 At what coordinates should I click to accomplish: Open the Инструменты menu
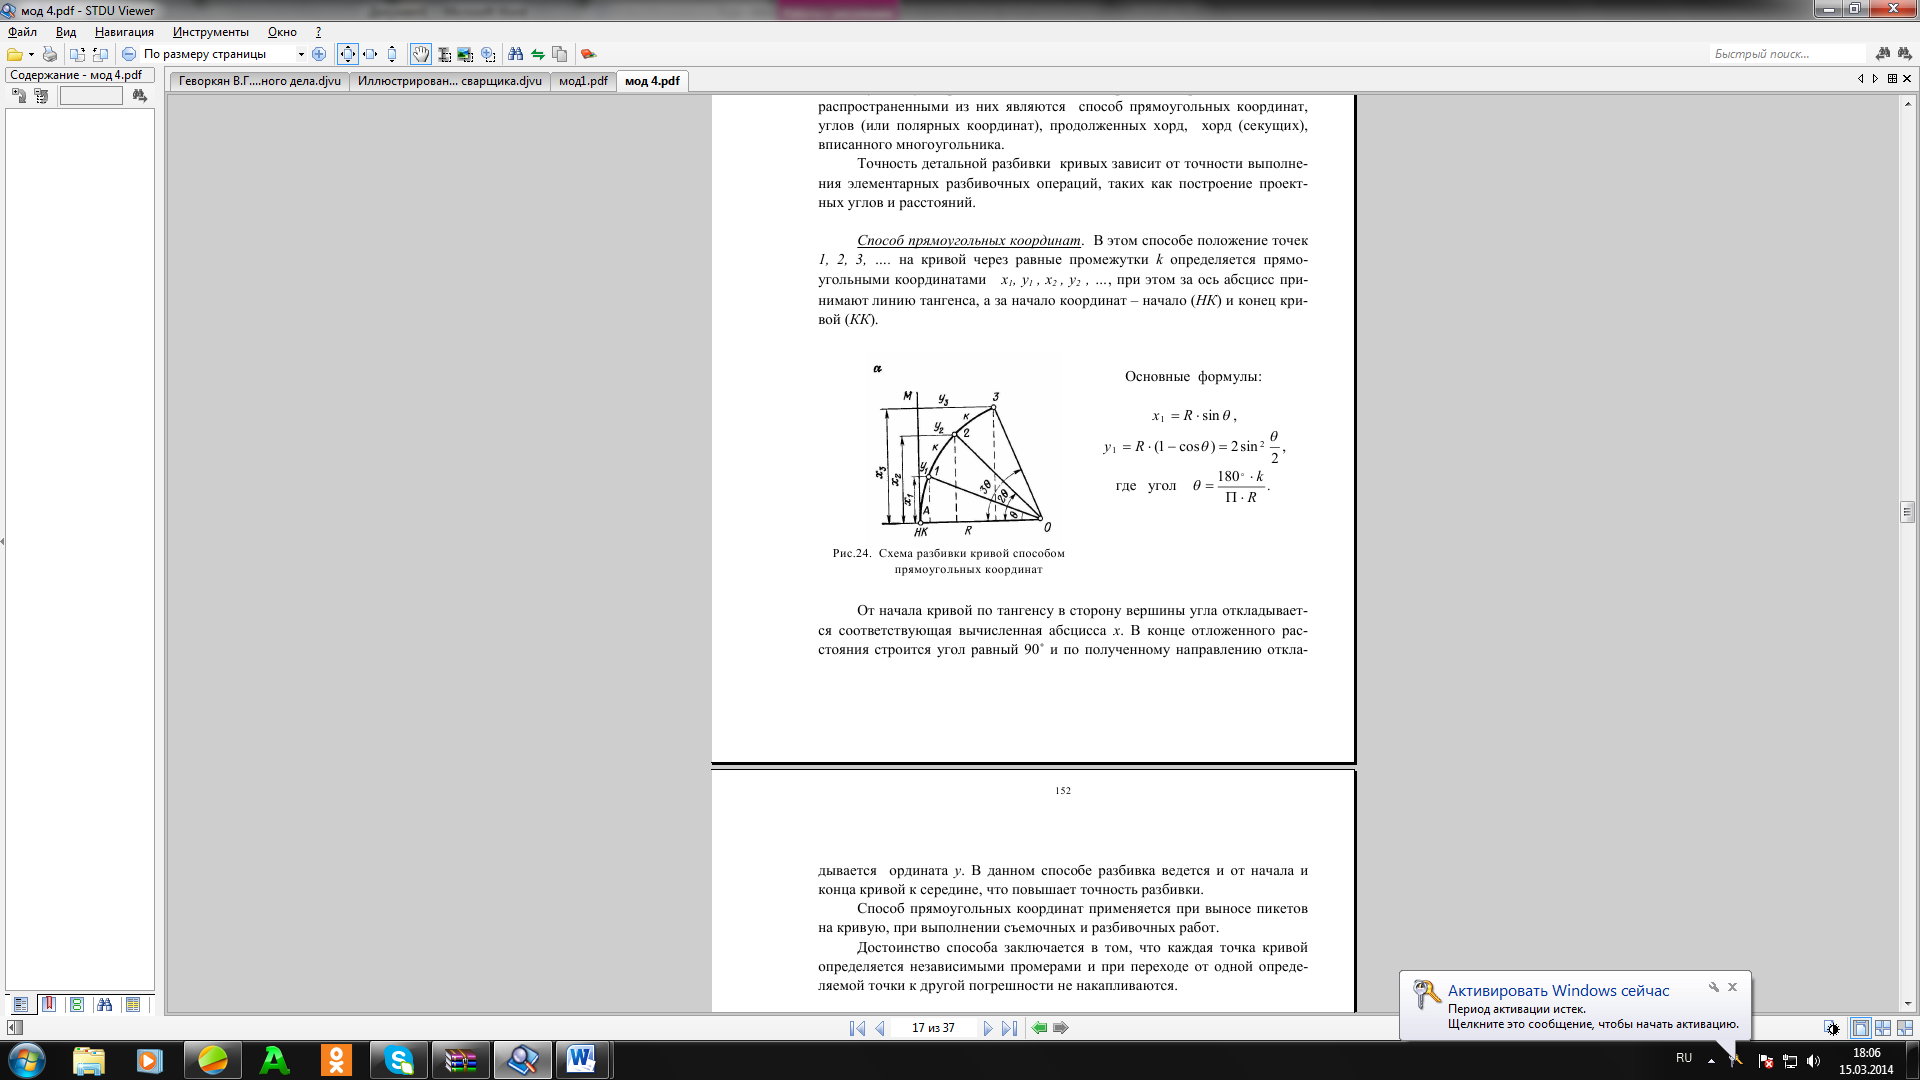pos(210,32)
